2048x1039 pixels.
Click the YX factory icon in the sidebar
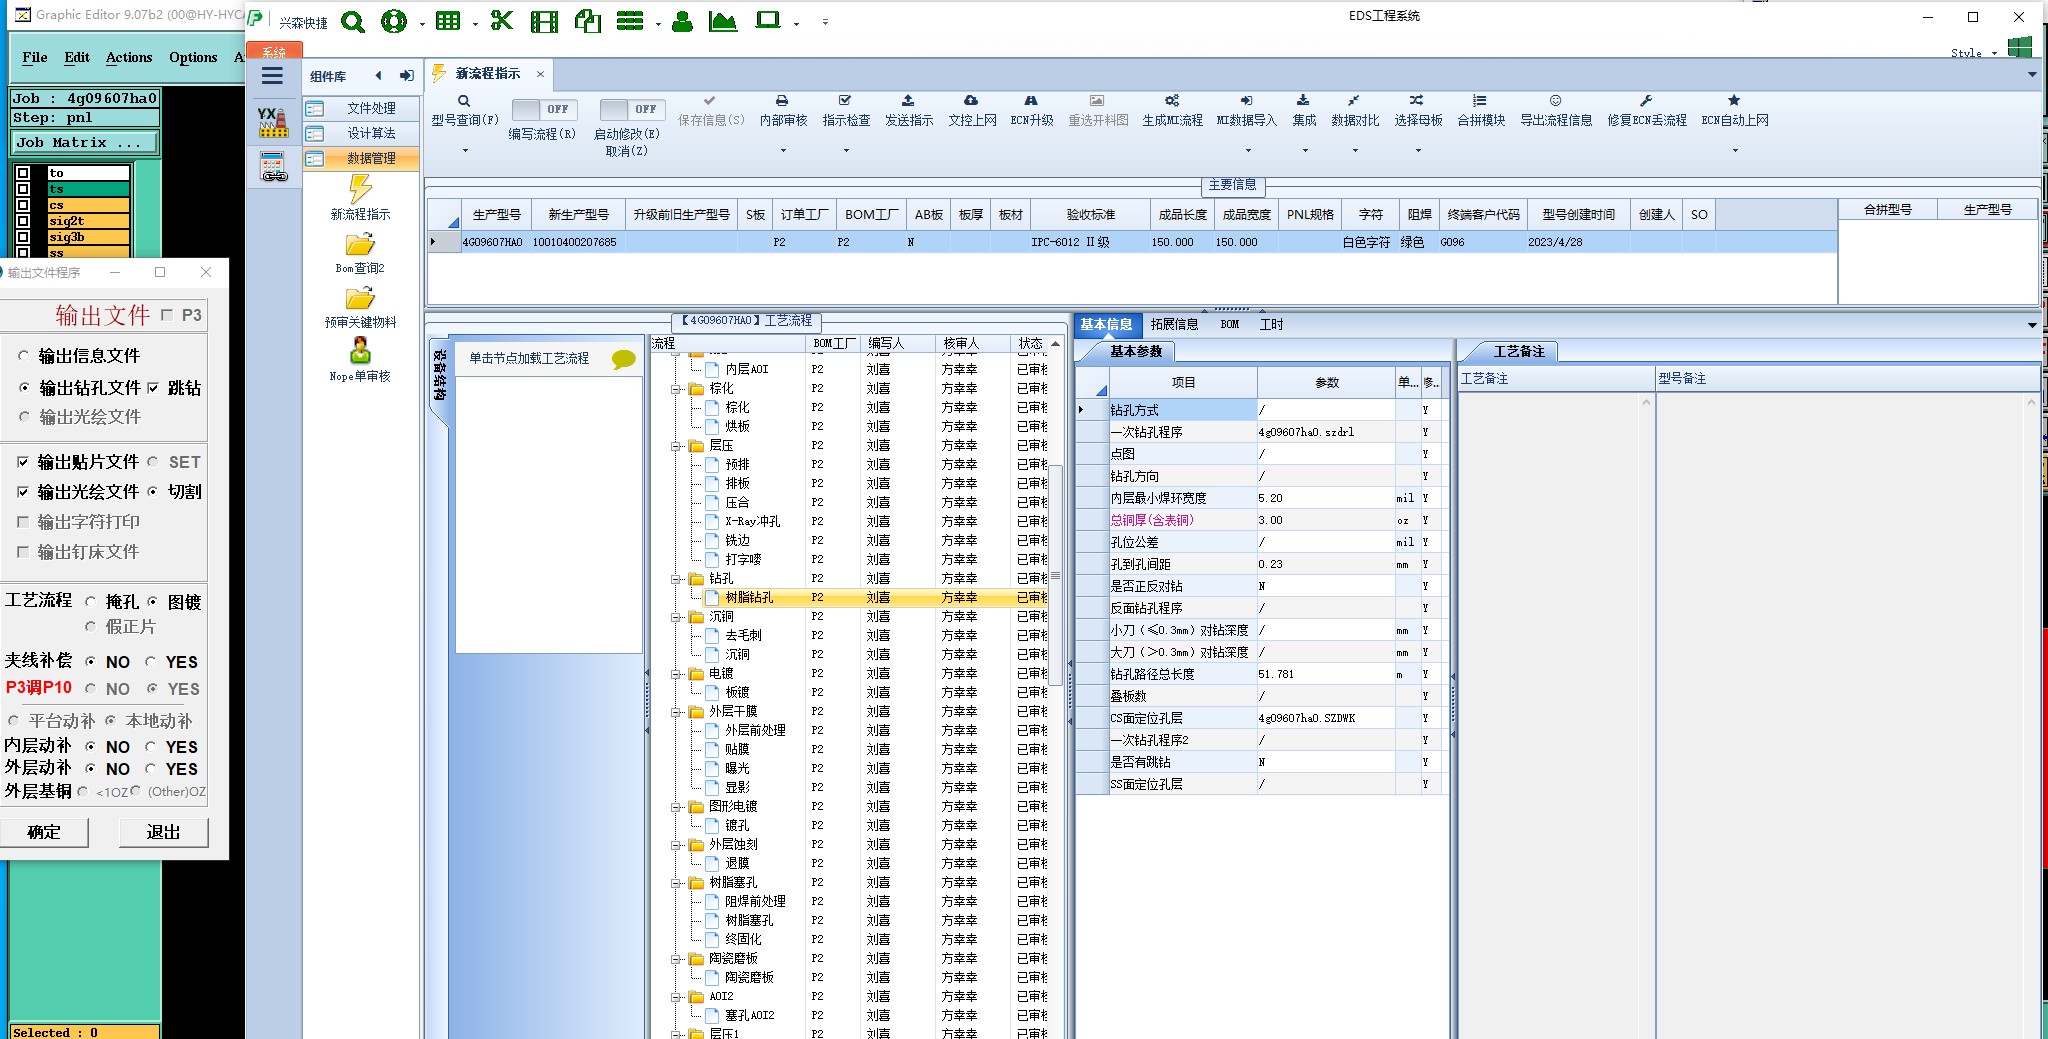[x=273, y=122]
